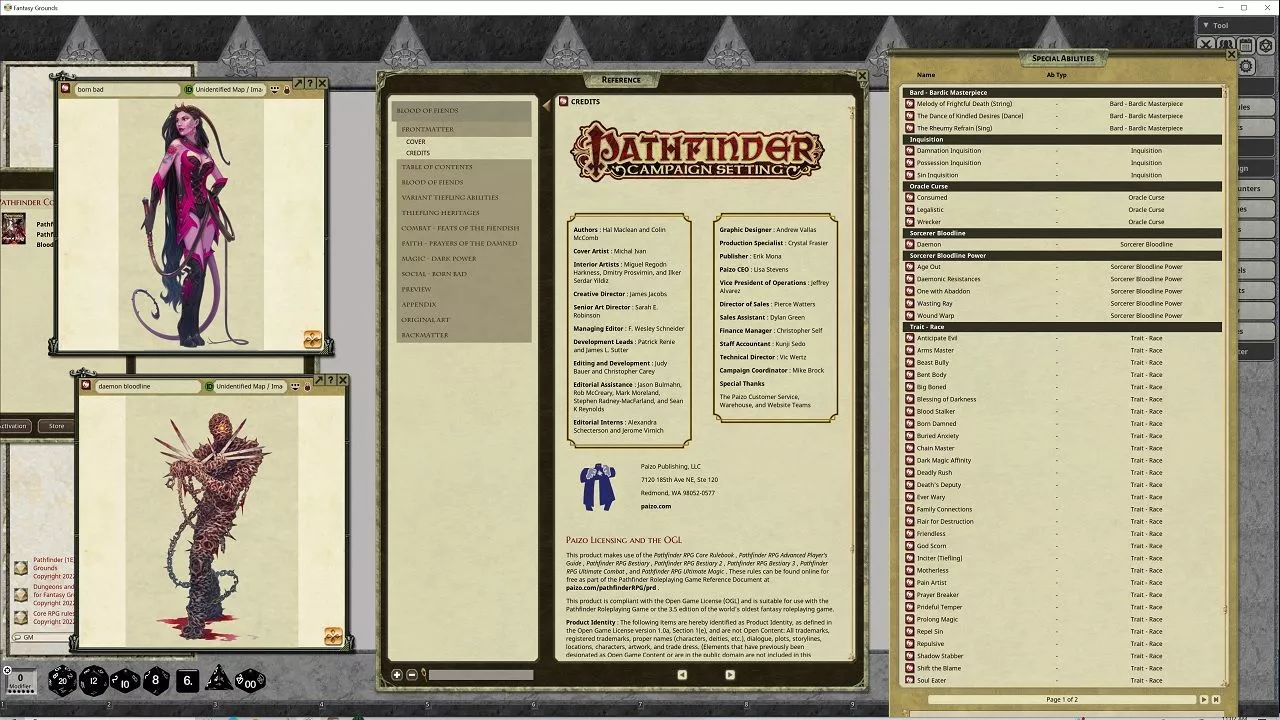This screenshot has width=1280, height=720.
Task: Open the gear options icon in sidebar
Action: 1246,66
